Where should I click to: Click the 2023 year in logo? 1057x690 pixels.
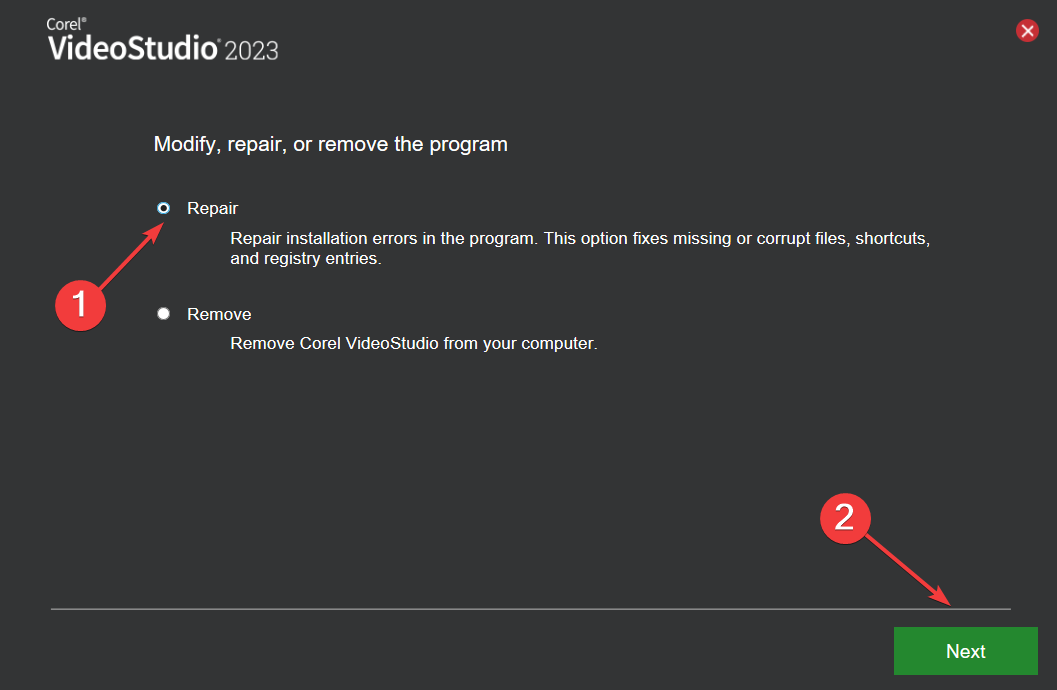251,50
